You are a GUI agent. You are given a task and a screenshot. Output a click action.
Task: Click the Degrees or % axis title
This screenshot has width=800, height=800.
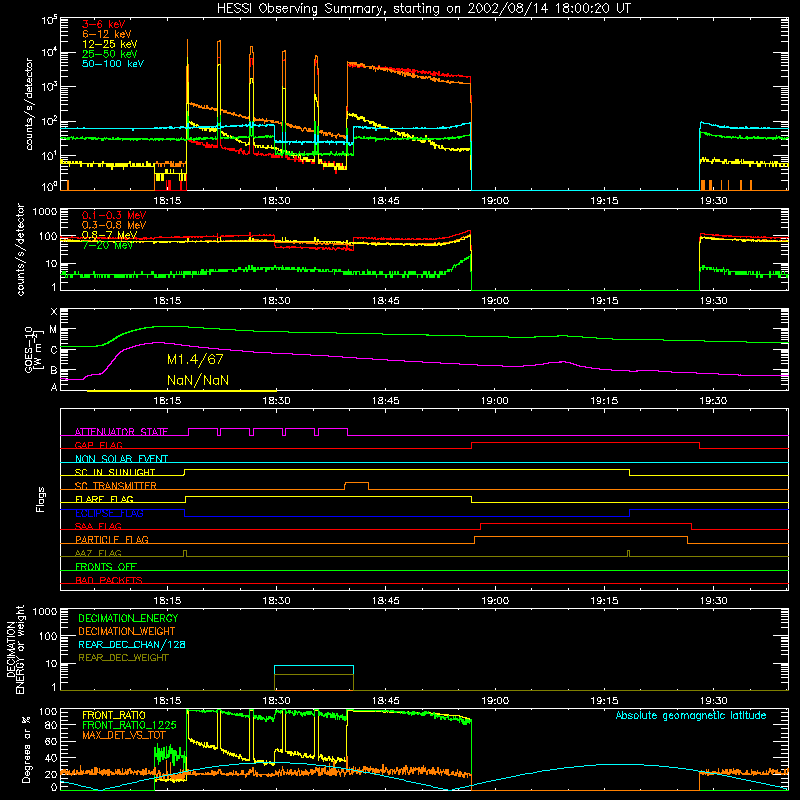pyautogui.click(x=26, y=750)
